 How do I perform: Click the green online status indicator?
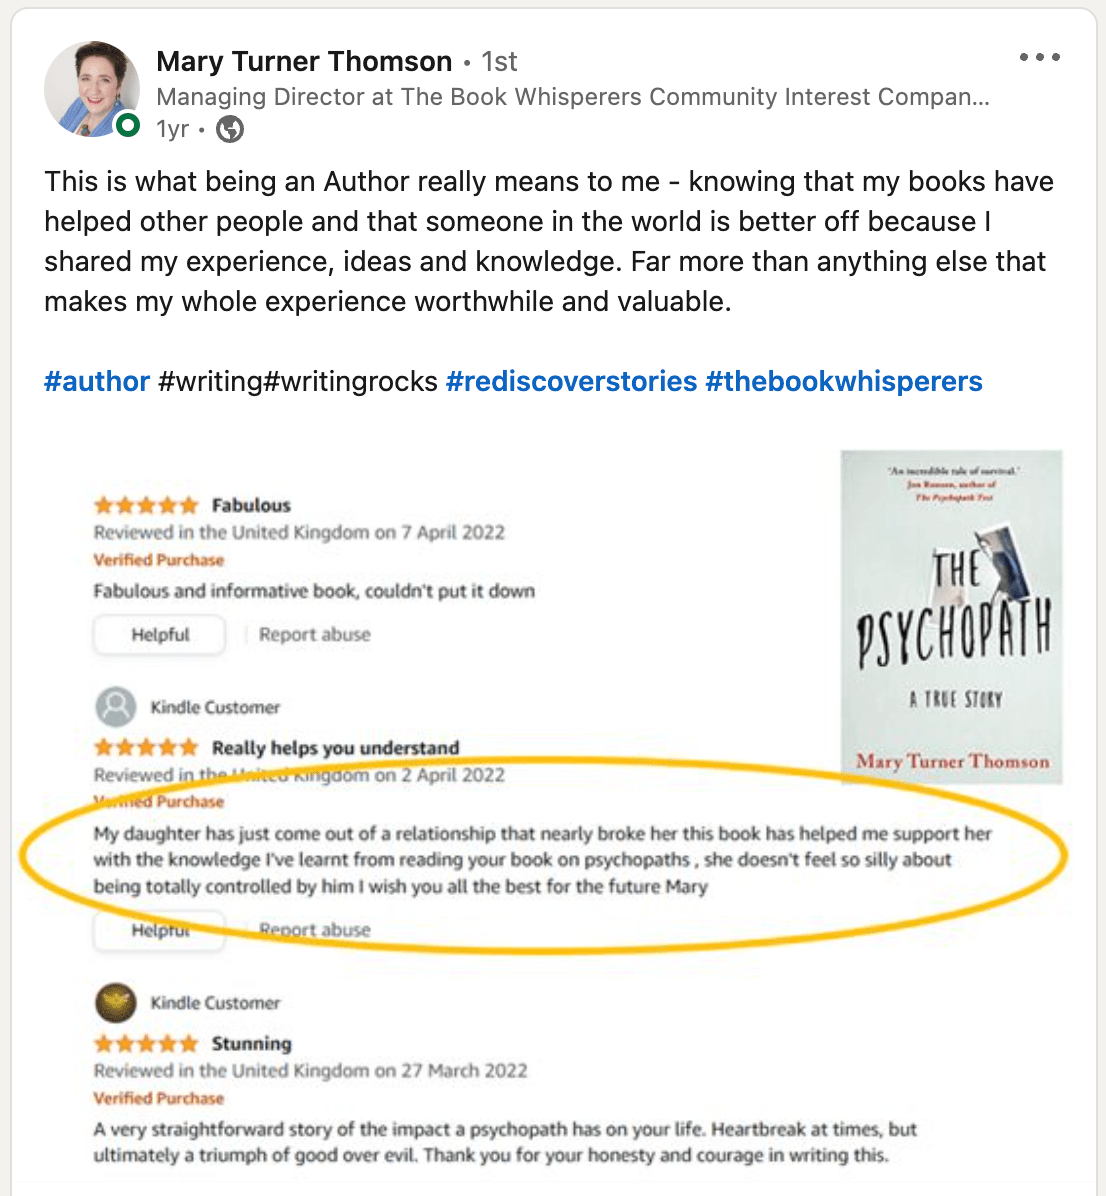click(127, 126)
